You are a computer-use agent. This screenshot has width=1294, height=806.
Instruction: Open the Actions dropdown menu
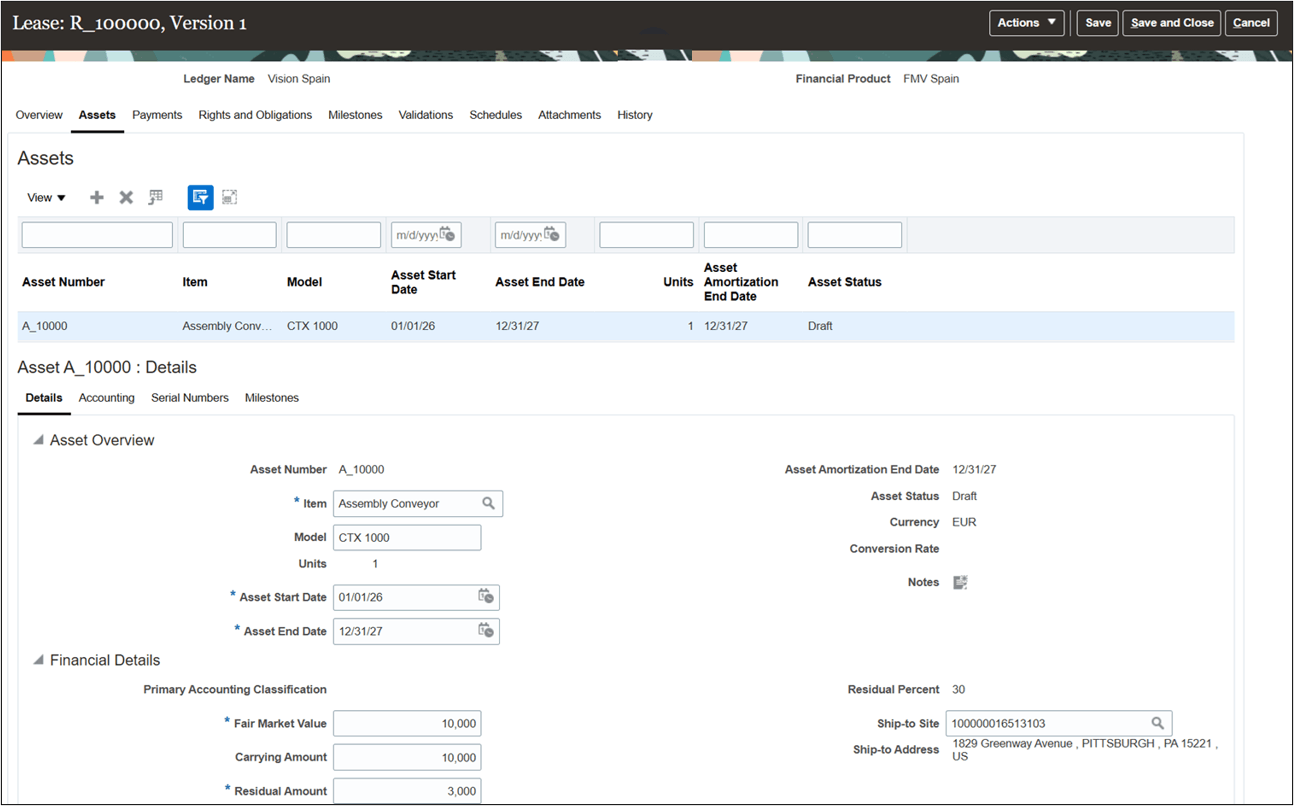tap(1026, 22)
